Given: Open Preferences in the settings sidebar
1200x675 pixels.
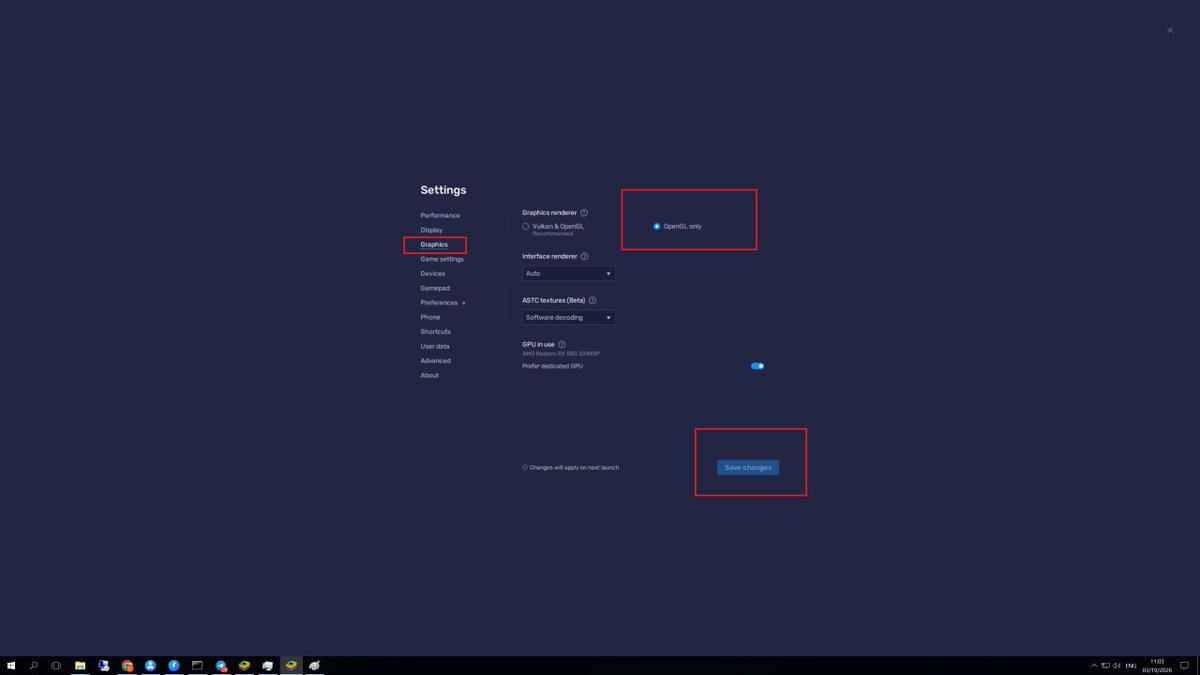Looking at the screenshot, I should (x=439, y=302).
